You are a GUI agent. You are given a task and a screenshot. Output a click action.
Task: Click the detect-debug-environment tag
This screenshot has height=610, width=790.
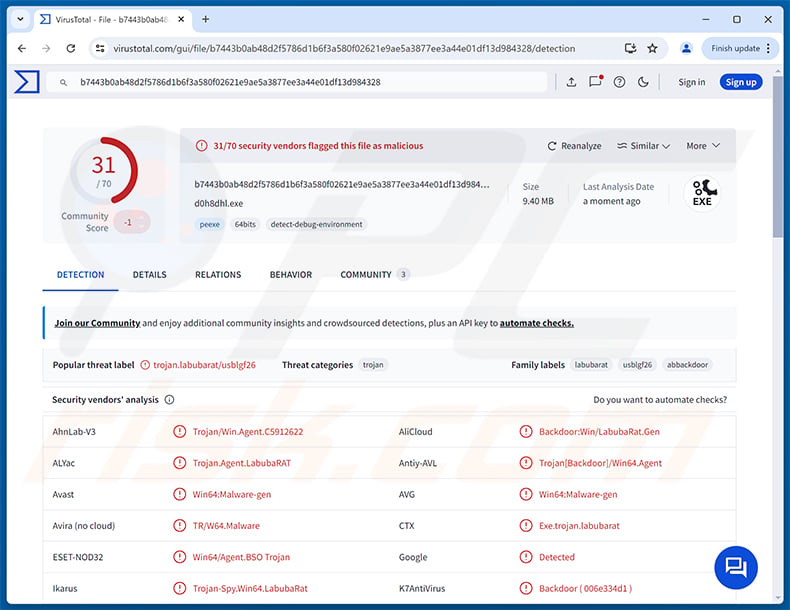click(x=316, y=224)
